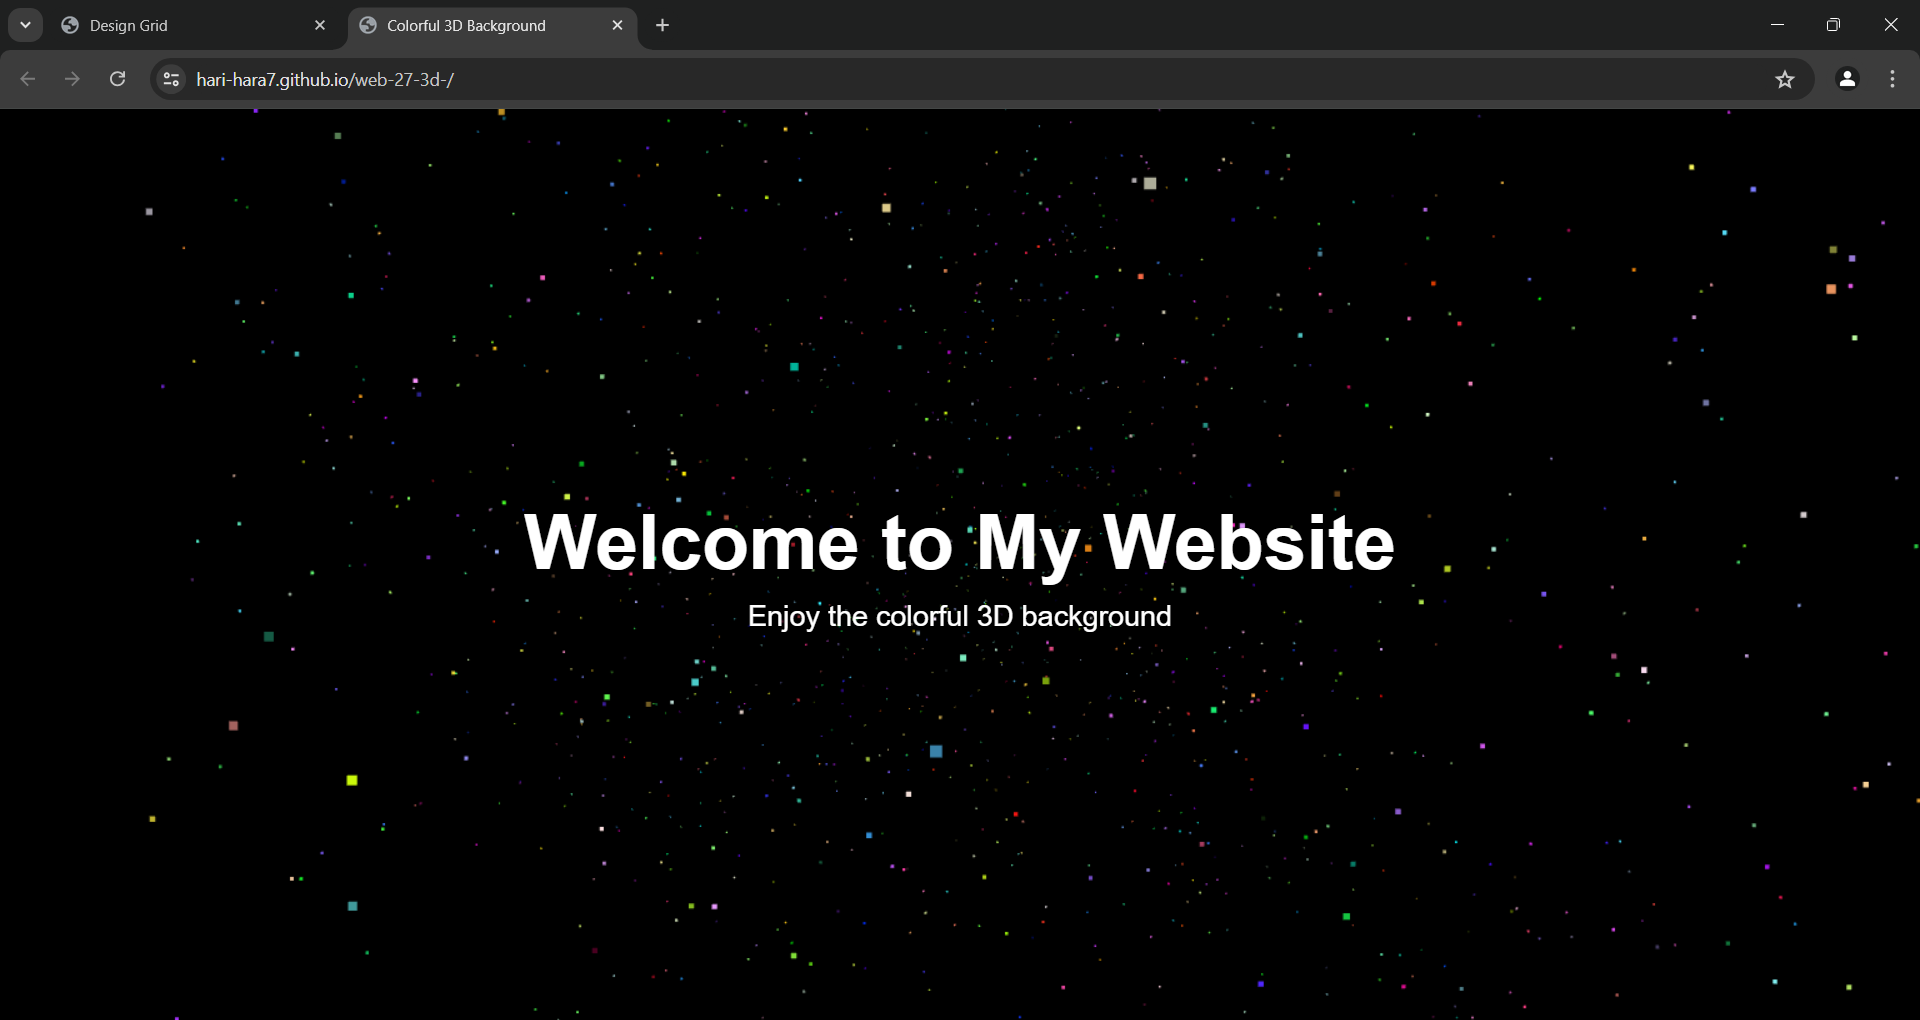Go back to previous page
Viewport: 1920px width, 1020px height.
point(28,79)
